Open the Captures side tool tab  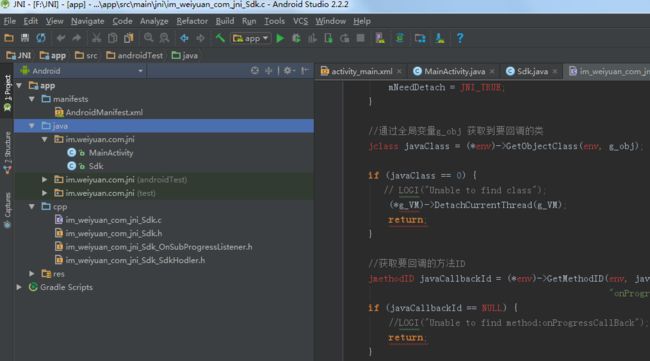(7, 210)
